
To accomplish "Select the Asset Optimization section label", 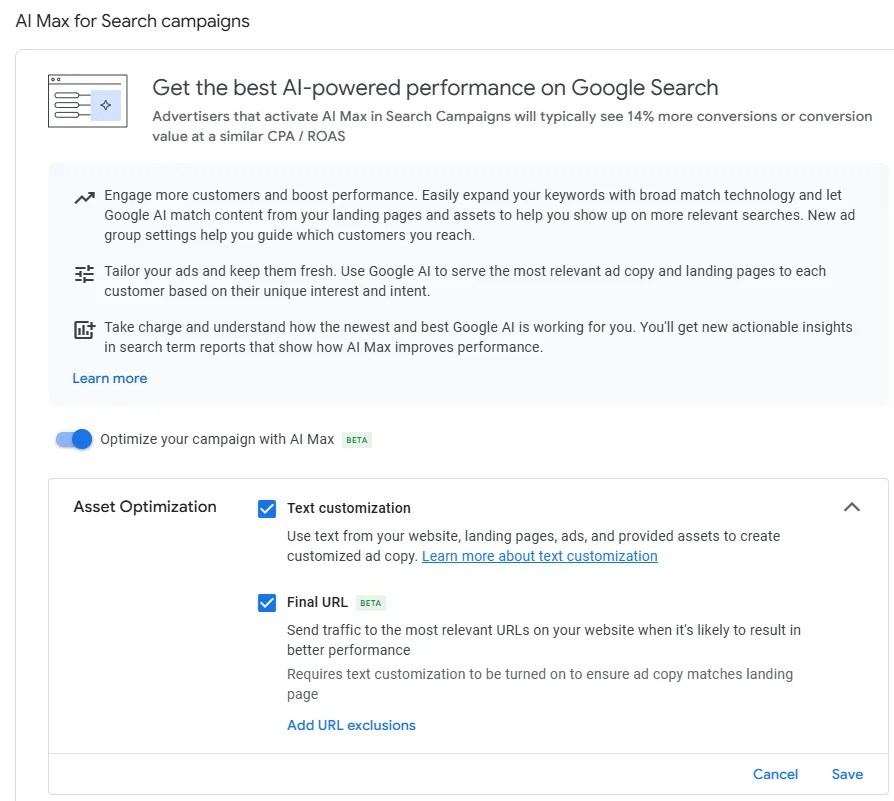I will point(144,507).
